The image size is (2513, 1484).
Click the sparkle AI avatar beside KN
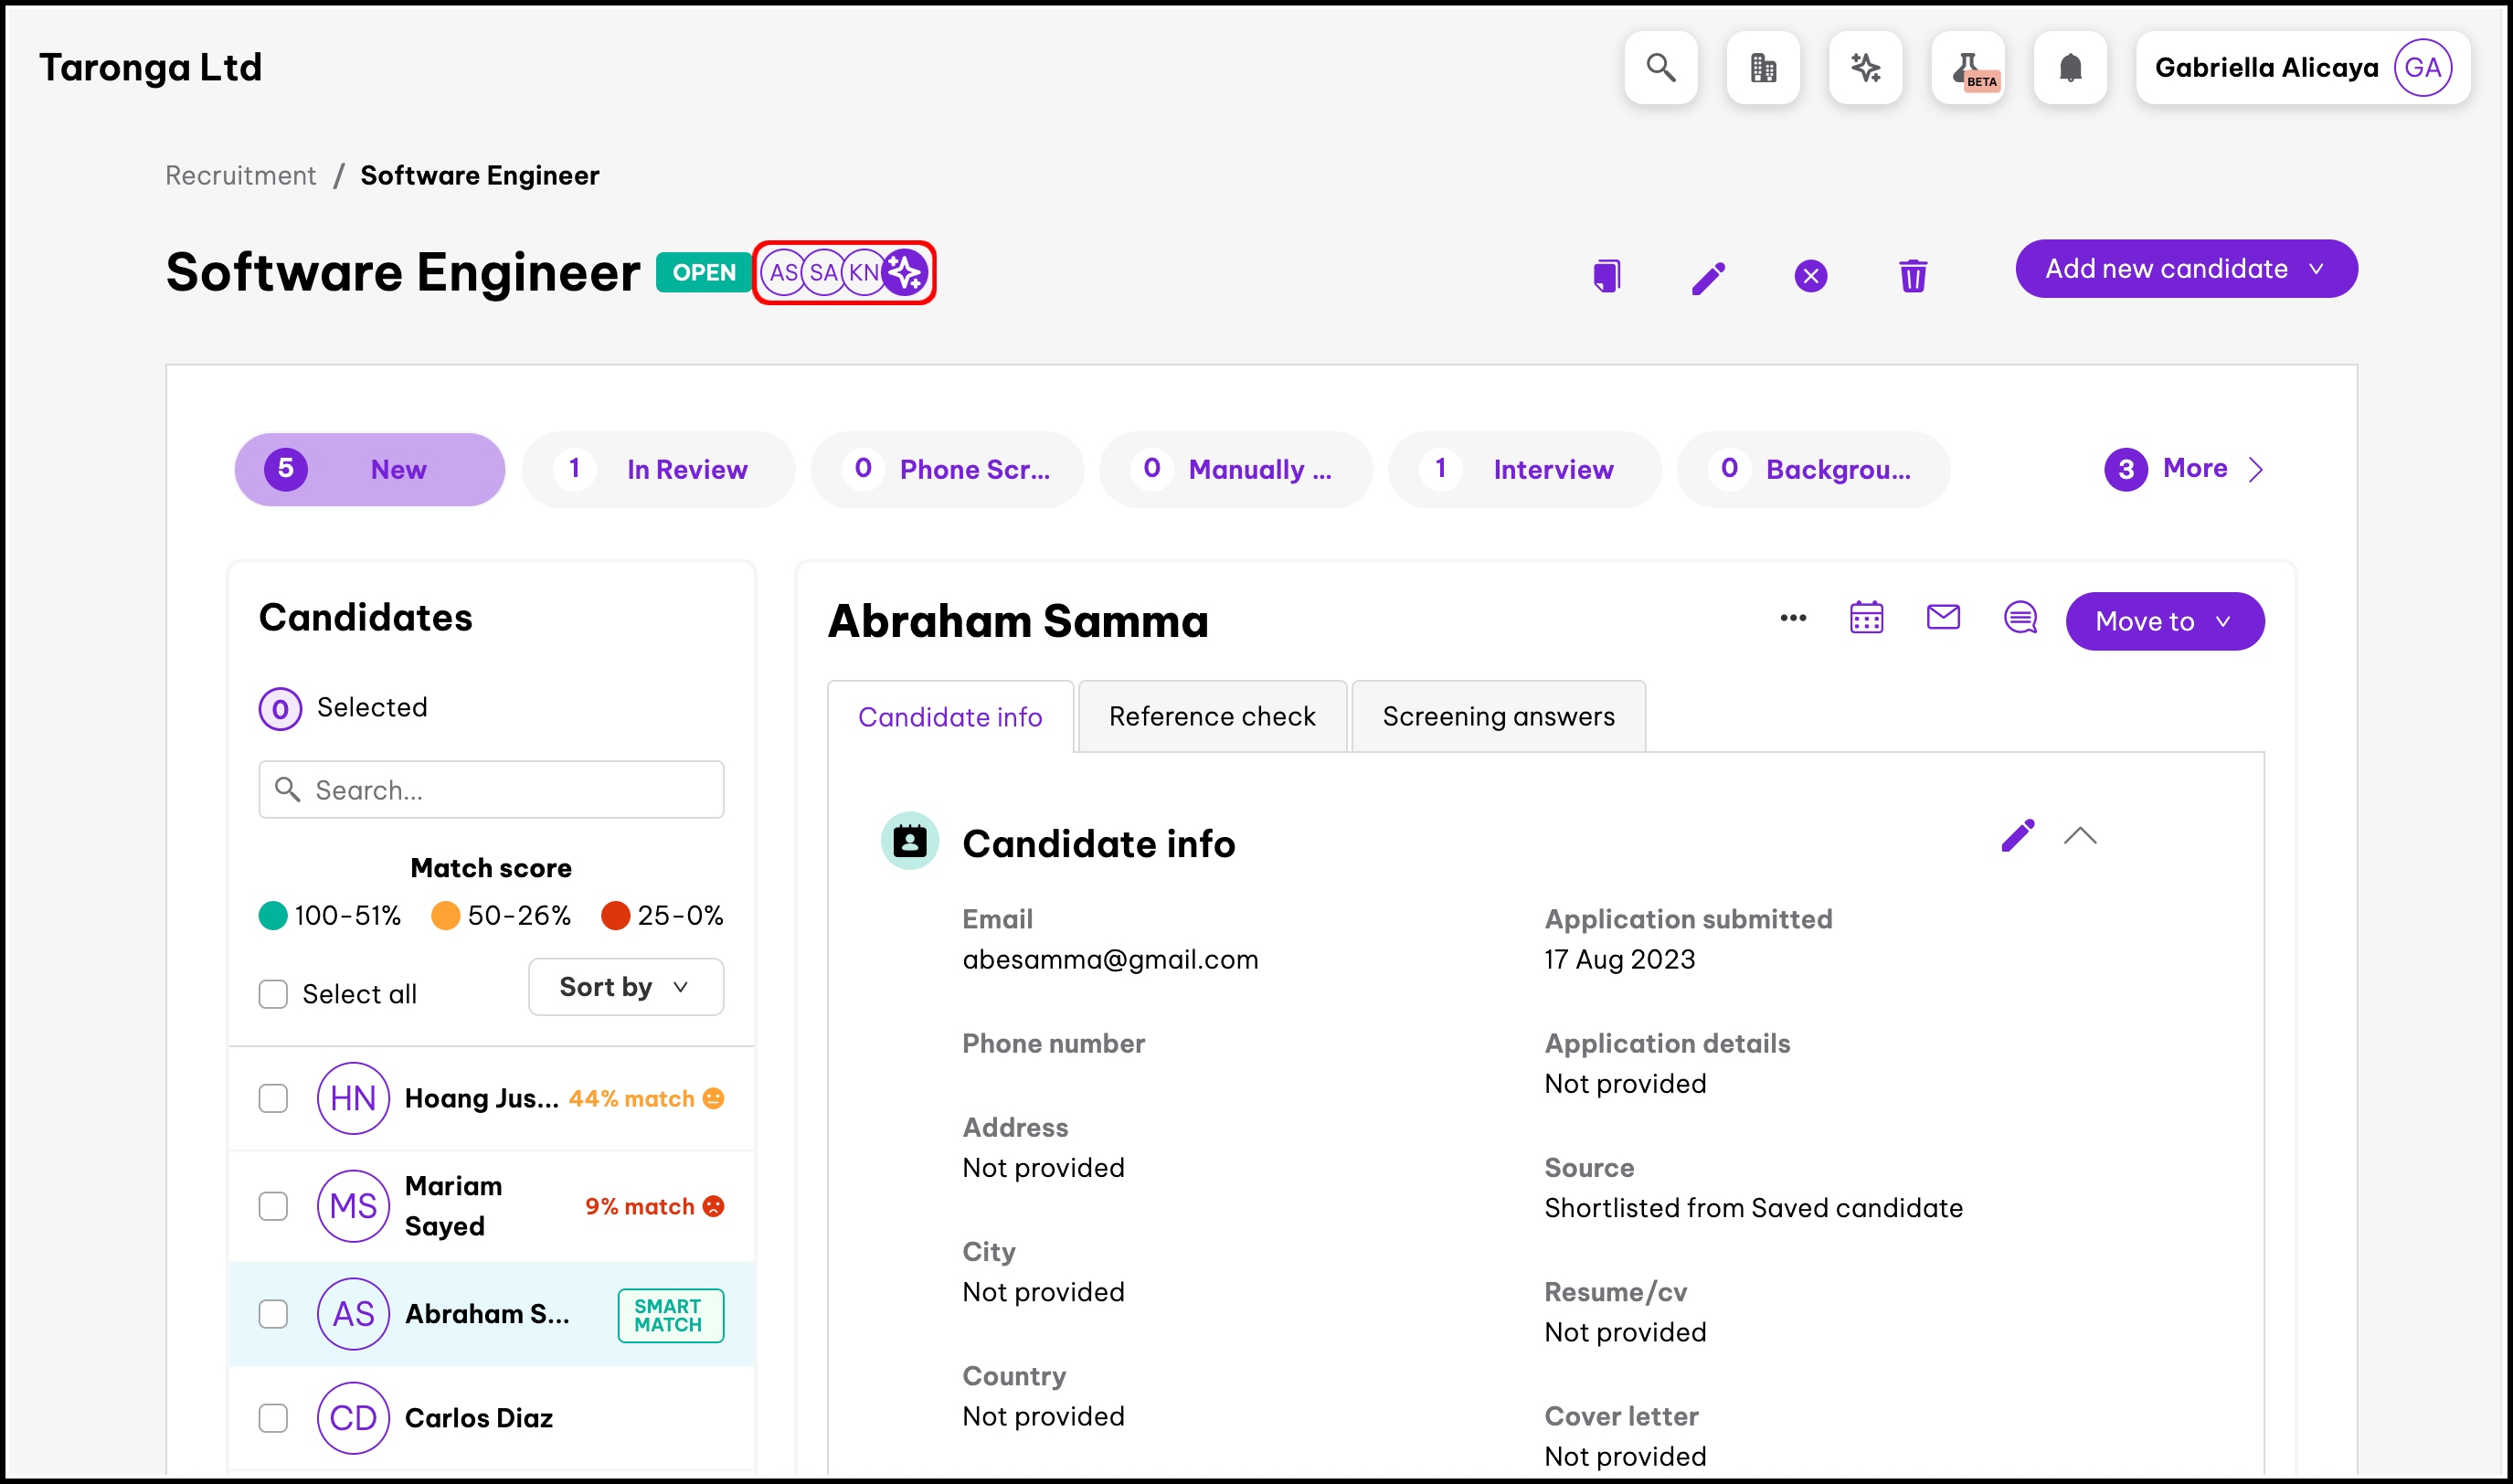[905, 273]
